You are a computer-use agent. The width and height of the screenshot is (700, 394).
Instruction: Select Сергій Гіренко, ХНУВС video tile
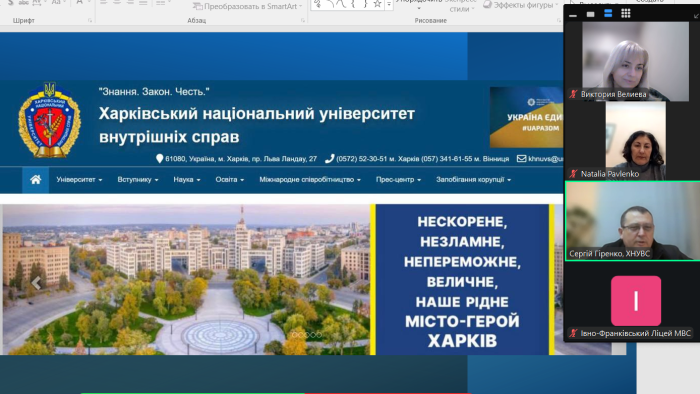click(x=633, y=221)
